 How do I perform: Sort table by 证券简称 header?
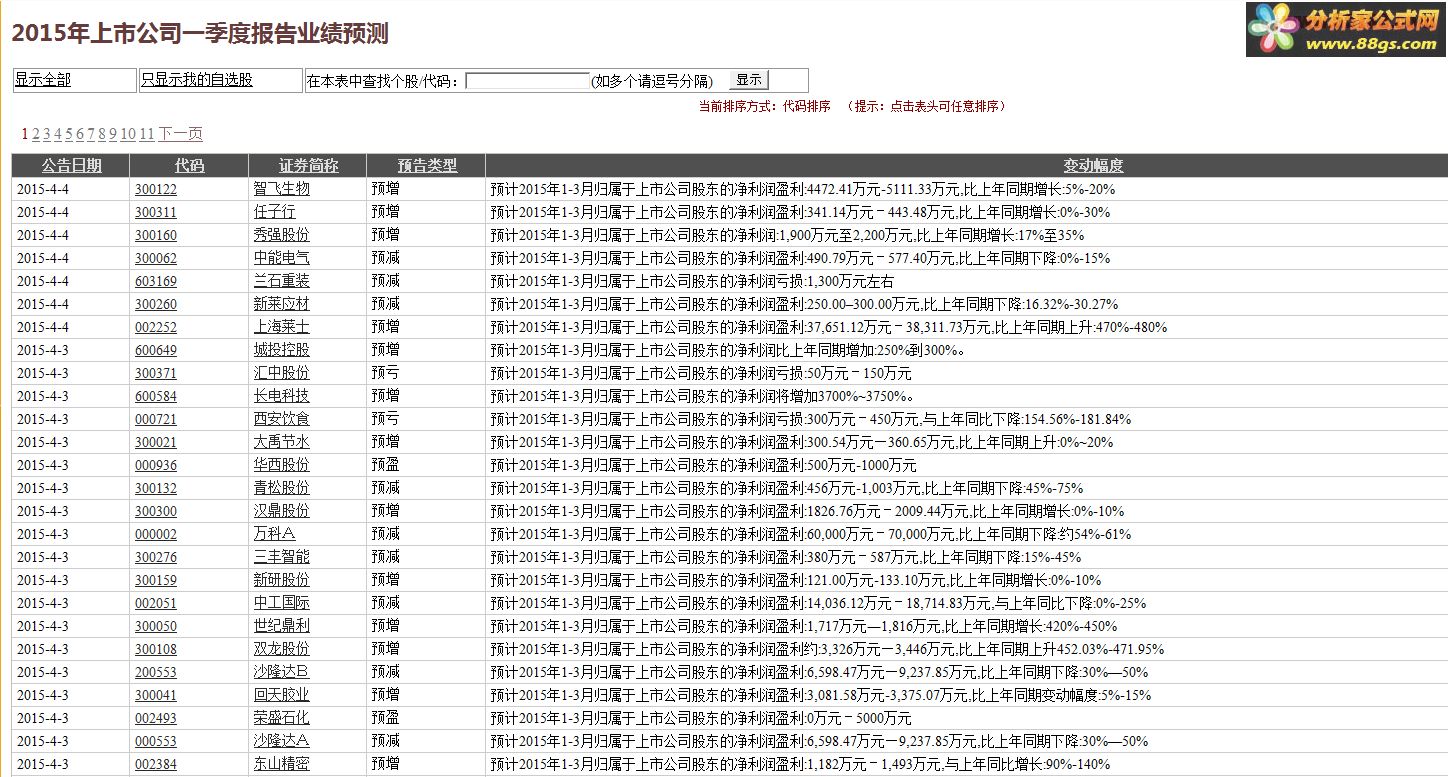pos(308,166)
